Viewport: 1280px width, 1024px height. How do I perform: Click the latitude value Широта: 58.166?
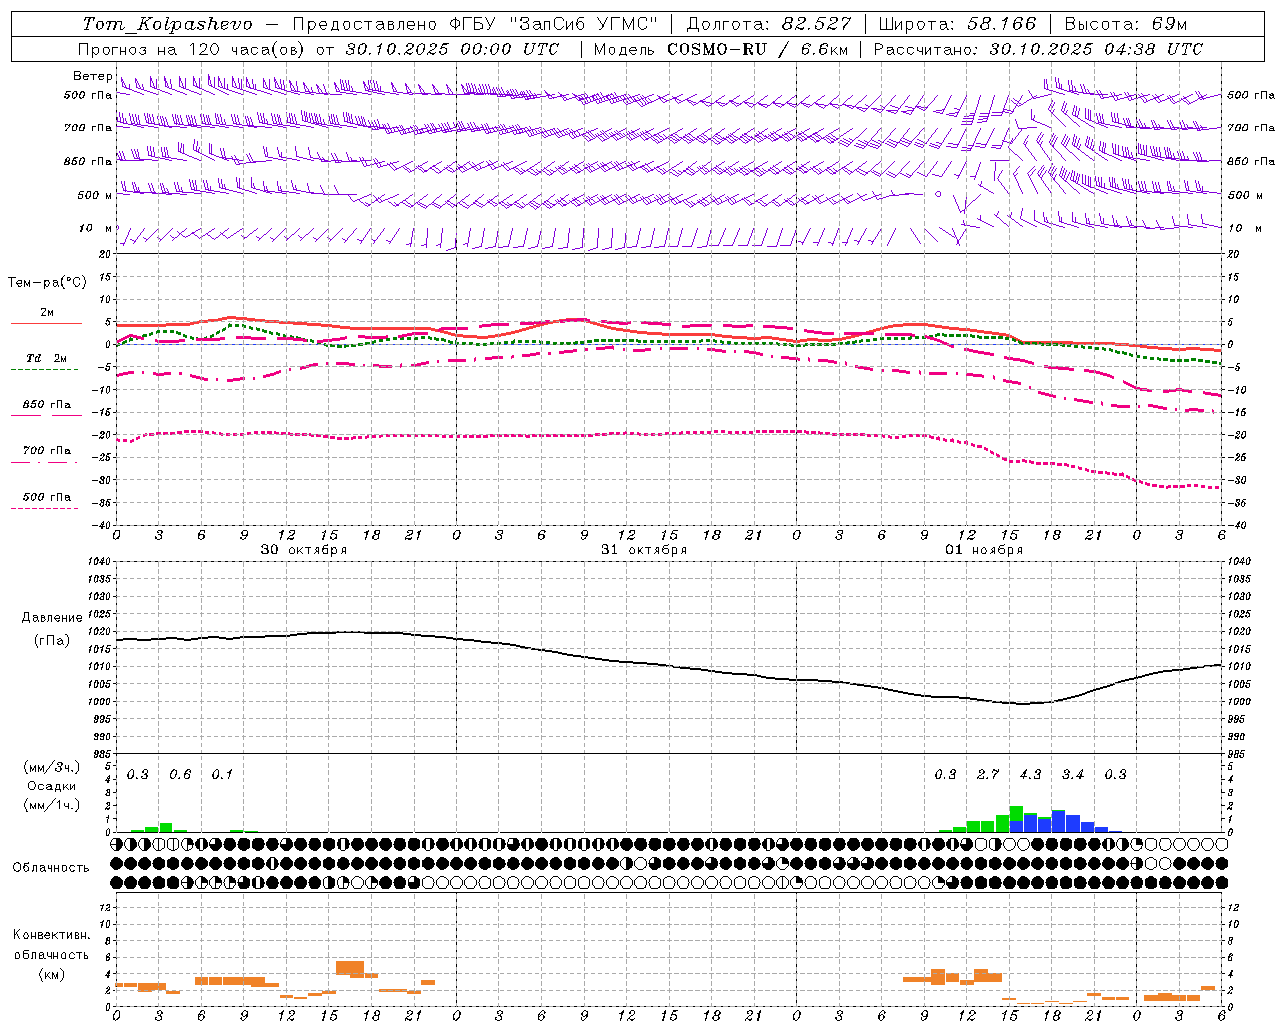(958, 24)
